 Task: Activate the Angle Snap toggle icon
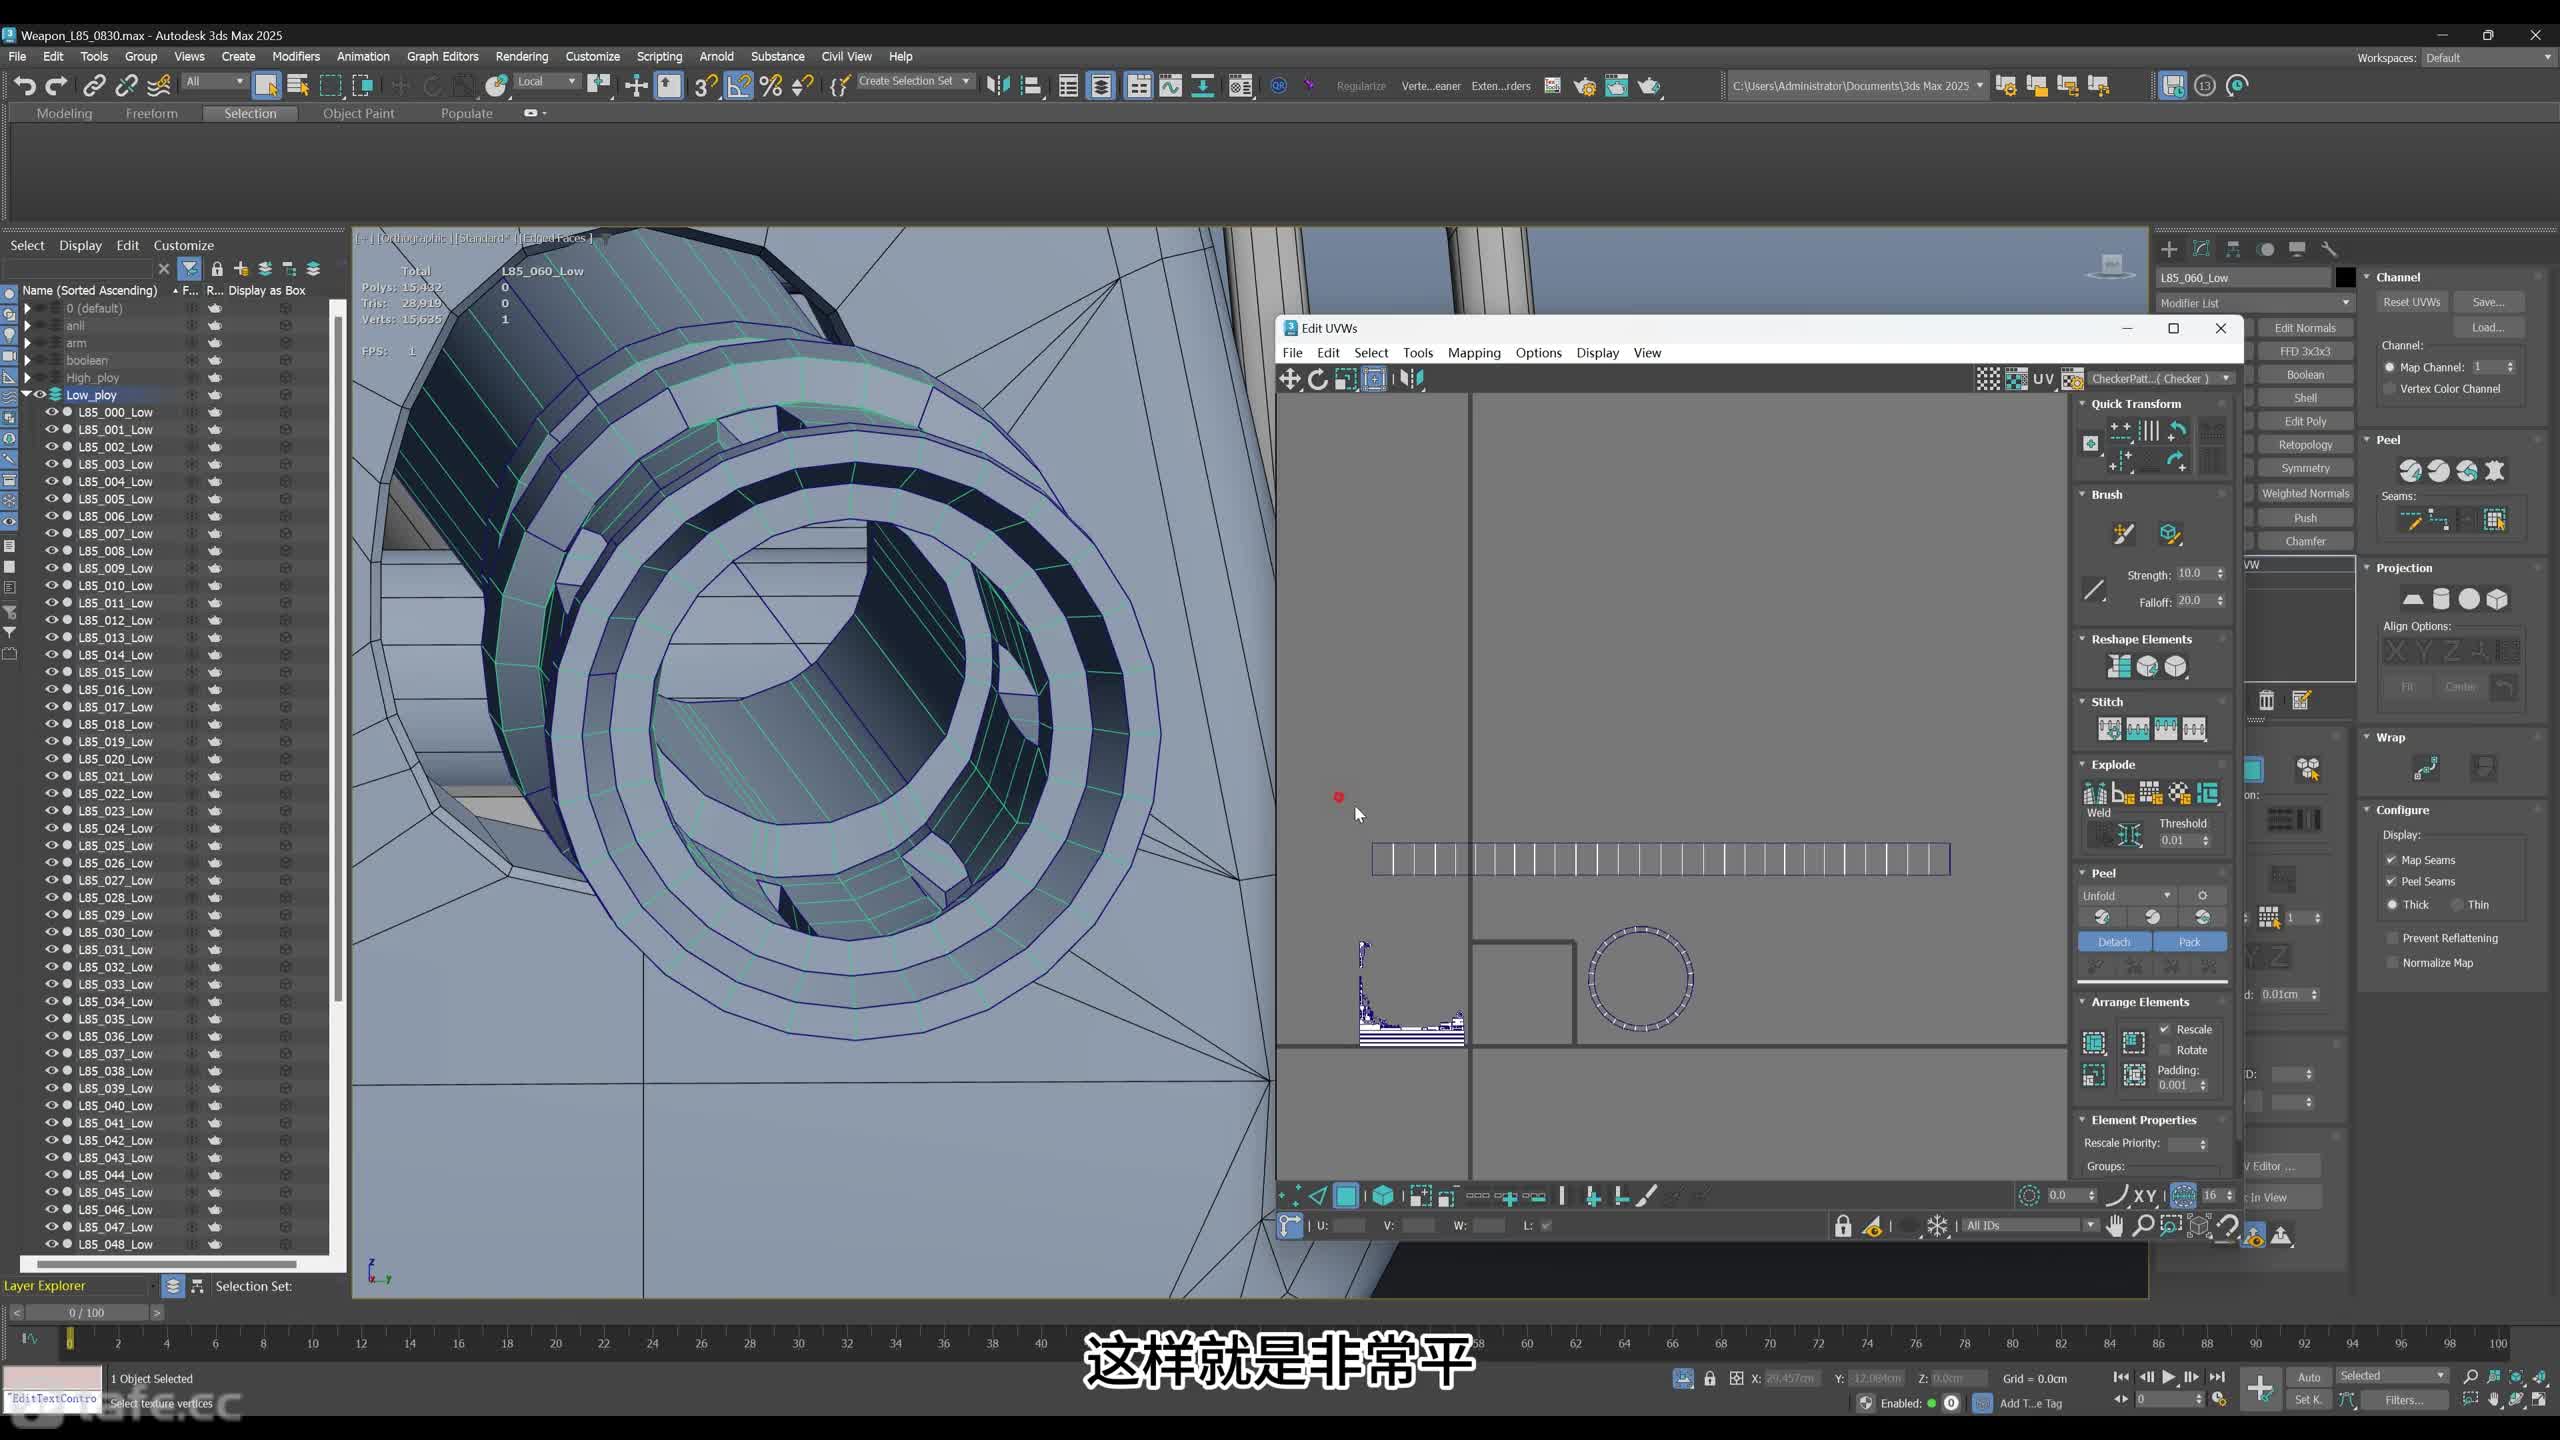coord(738,86)
